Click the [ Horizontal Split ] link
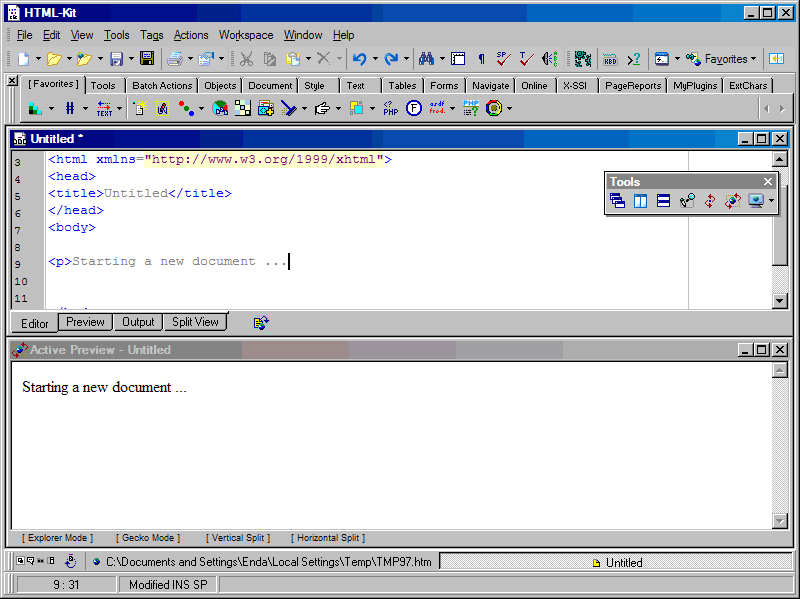The image size is (800, 599). coord(328,538)
